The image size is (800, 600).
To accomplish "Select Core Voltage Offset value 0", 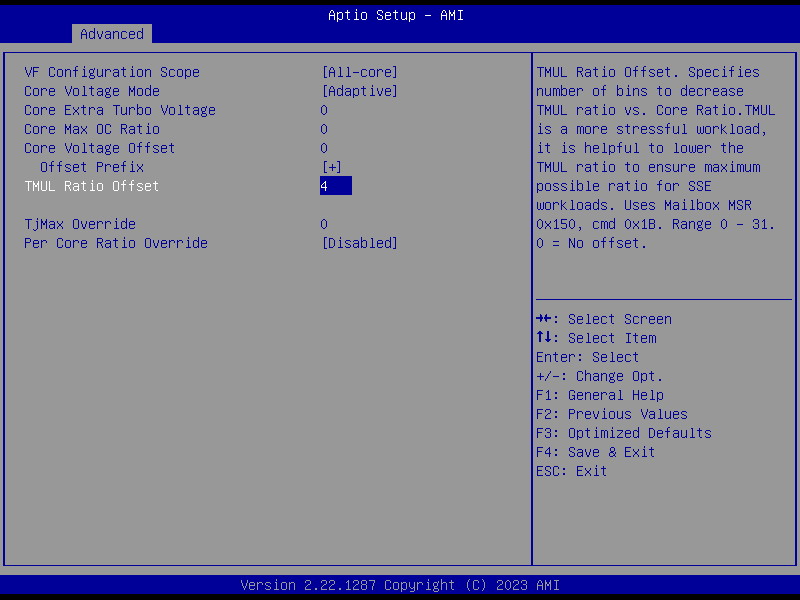I will (324, 148).
